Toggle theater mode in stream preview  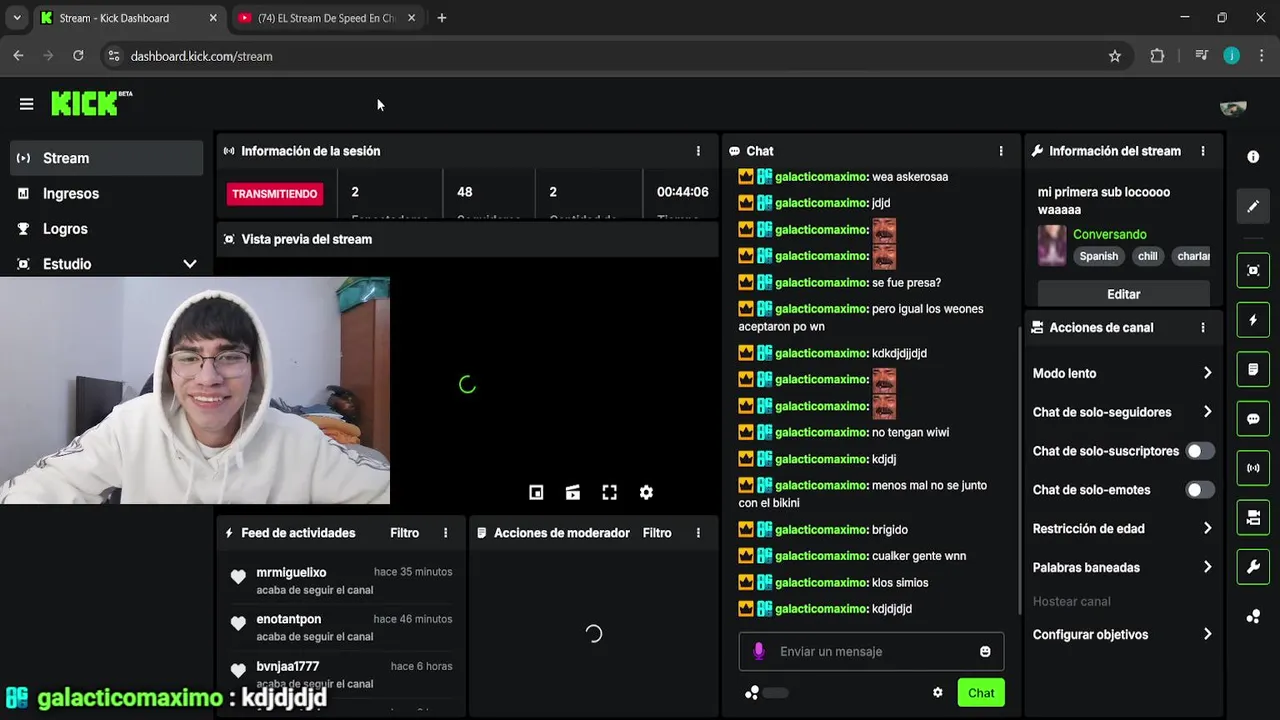tap(573, 492)
